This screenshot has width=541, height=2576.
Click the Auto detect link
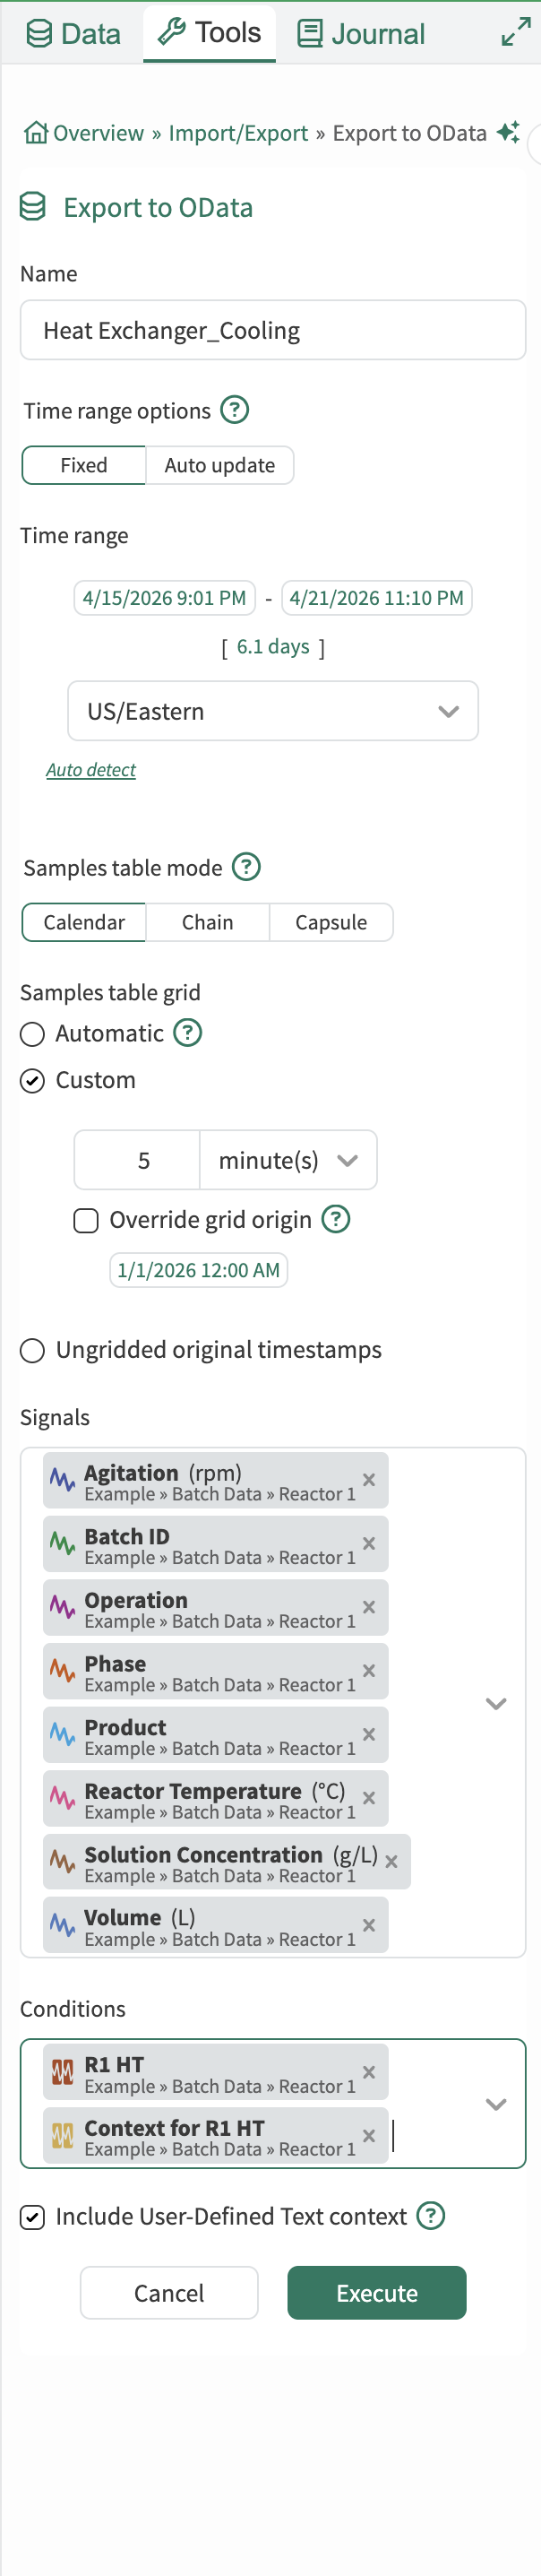(91, 770)
